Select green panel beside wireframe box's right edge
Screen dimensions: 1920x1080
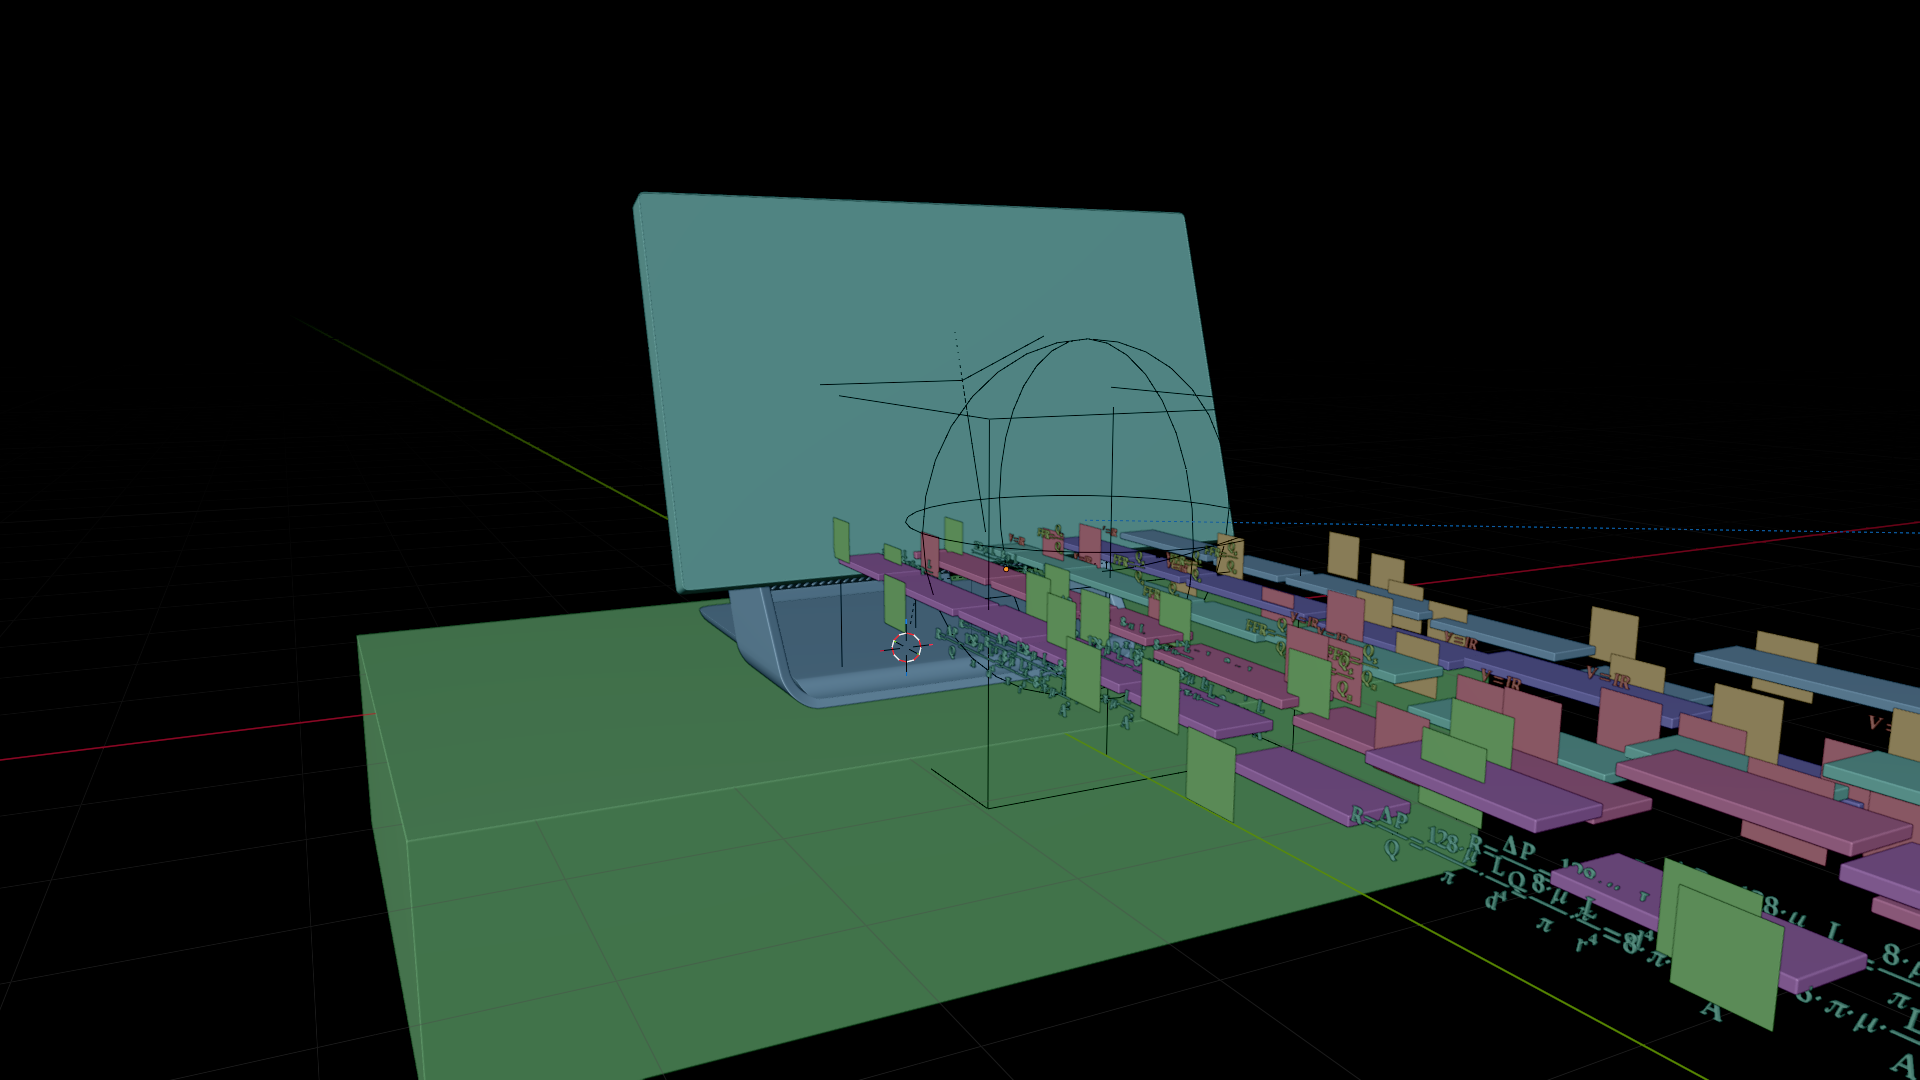click(x=1210, y=775)
